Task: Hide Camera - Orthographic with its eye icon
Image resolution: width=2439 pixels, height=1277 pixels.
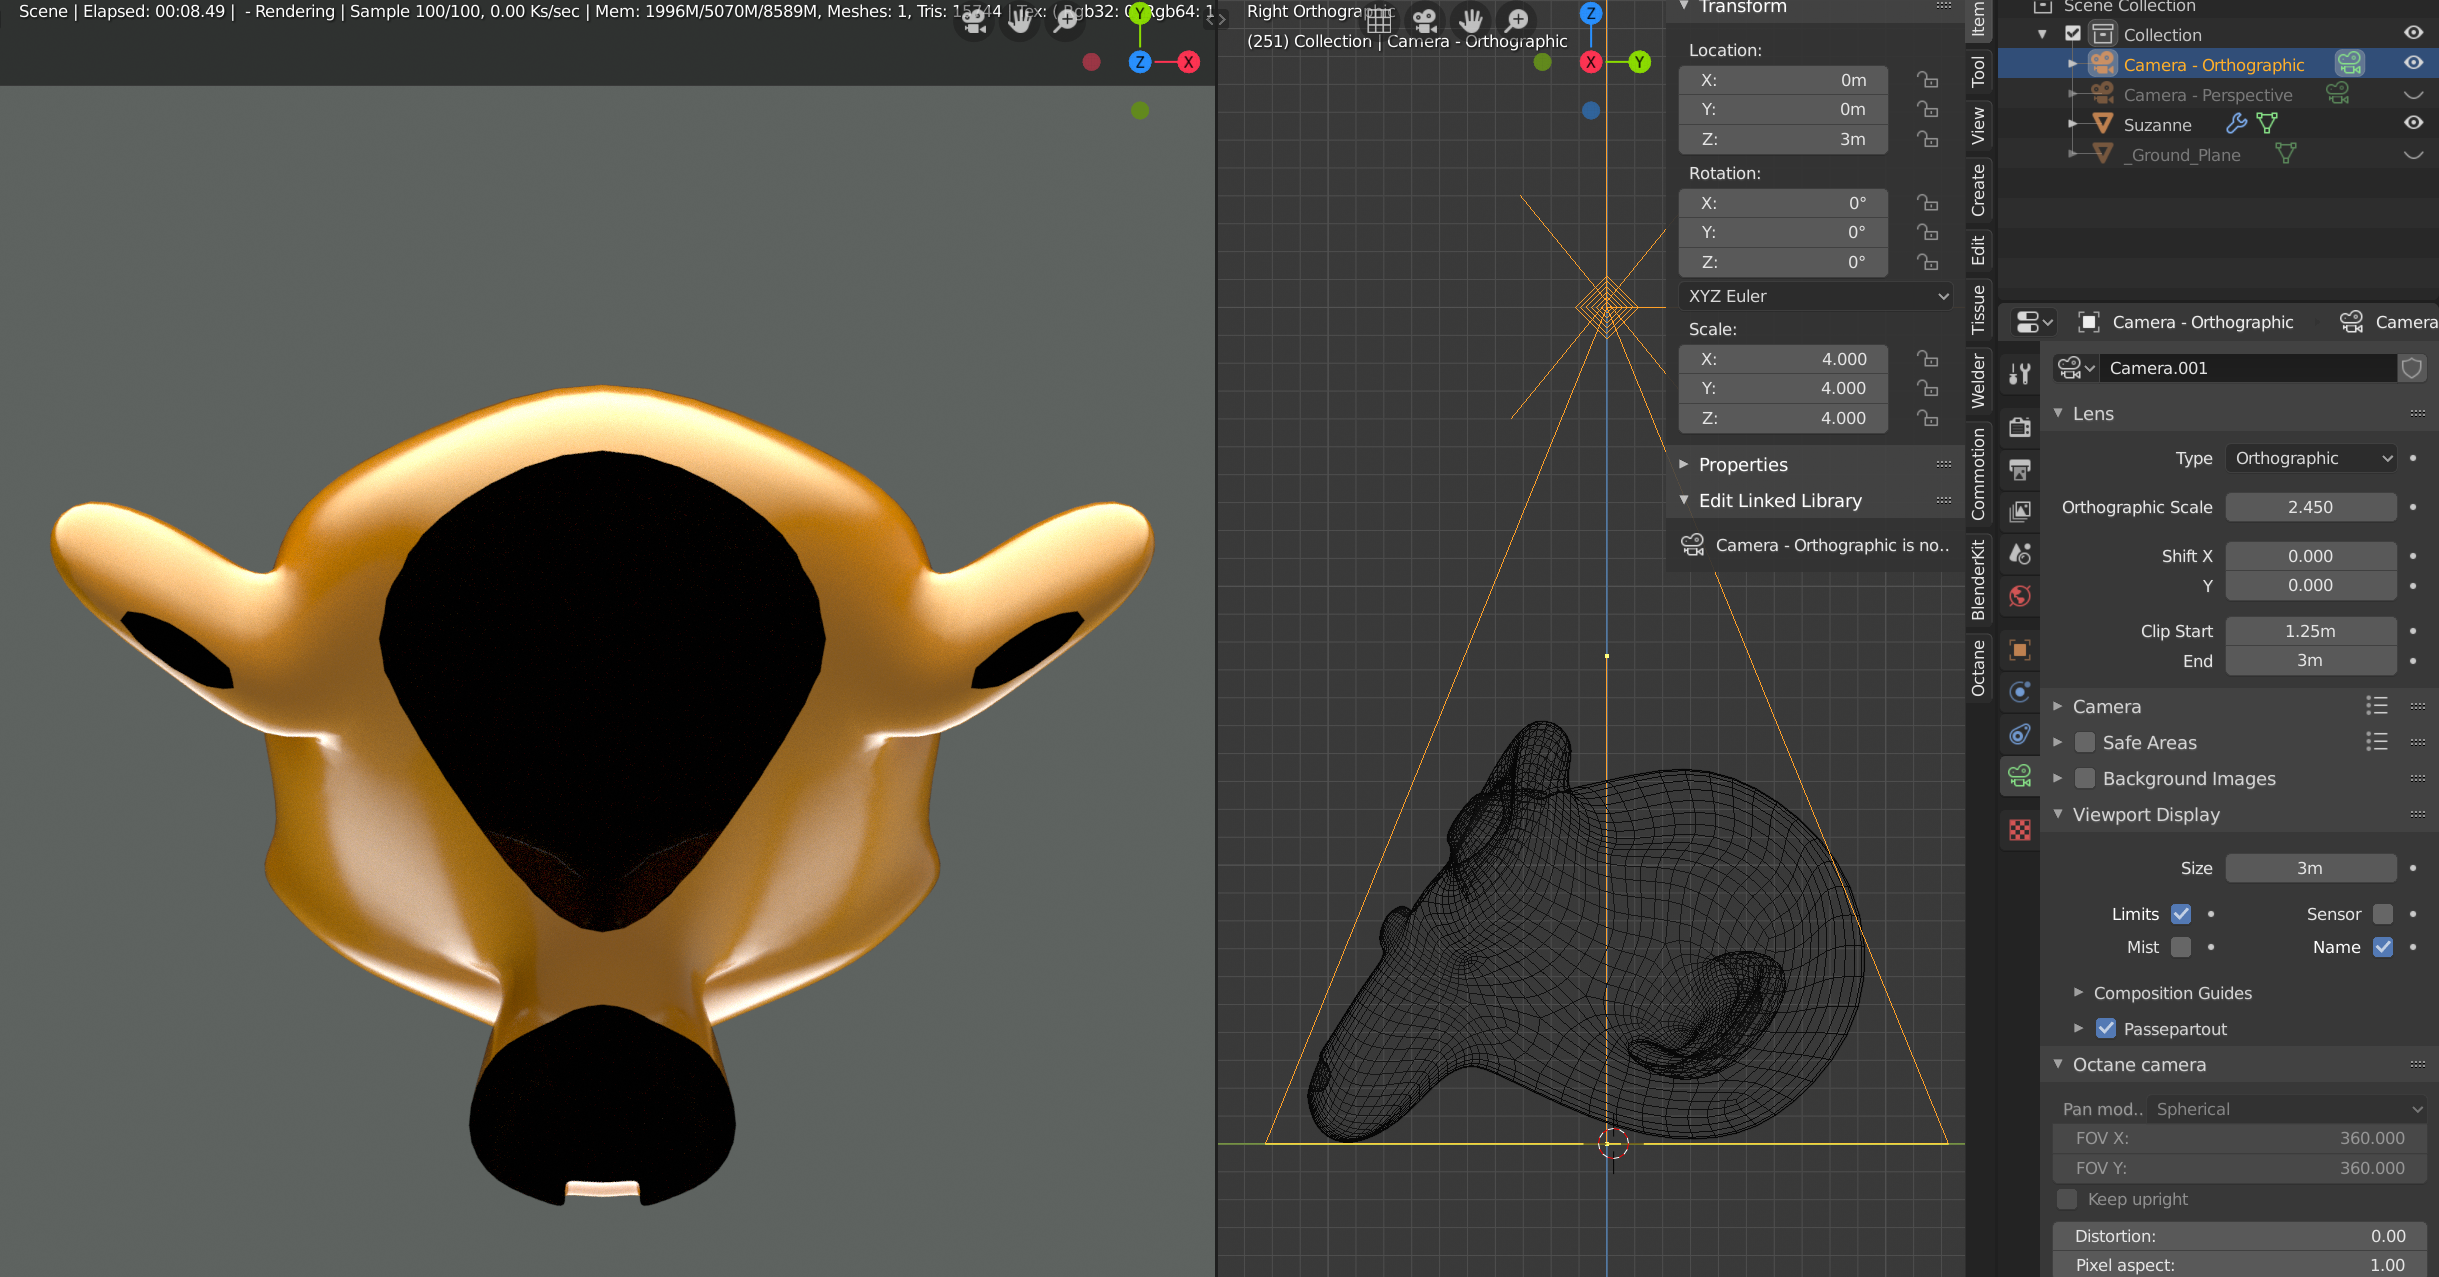Action: coord(2413,63)
